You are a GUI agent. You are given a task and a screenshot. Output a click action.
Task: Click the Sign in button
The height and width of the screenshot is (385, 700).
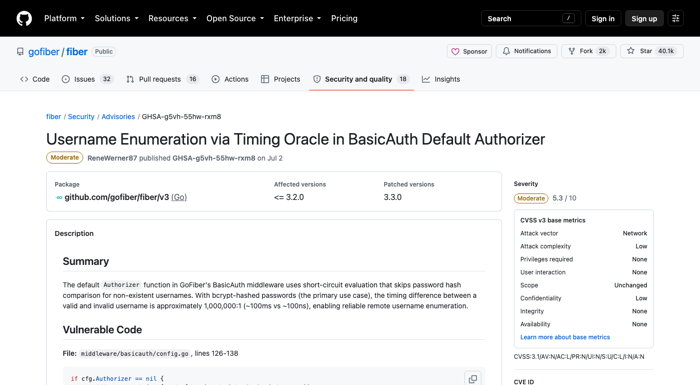point(603,18)
